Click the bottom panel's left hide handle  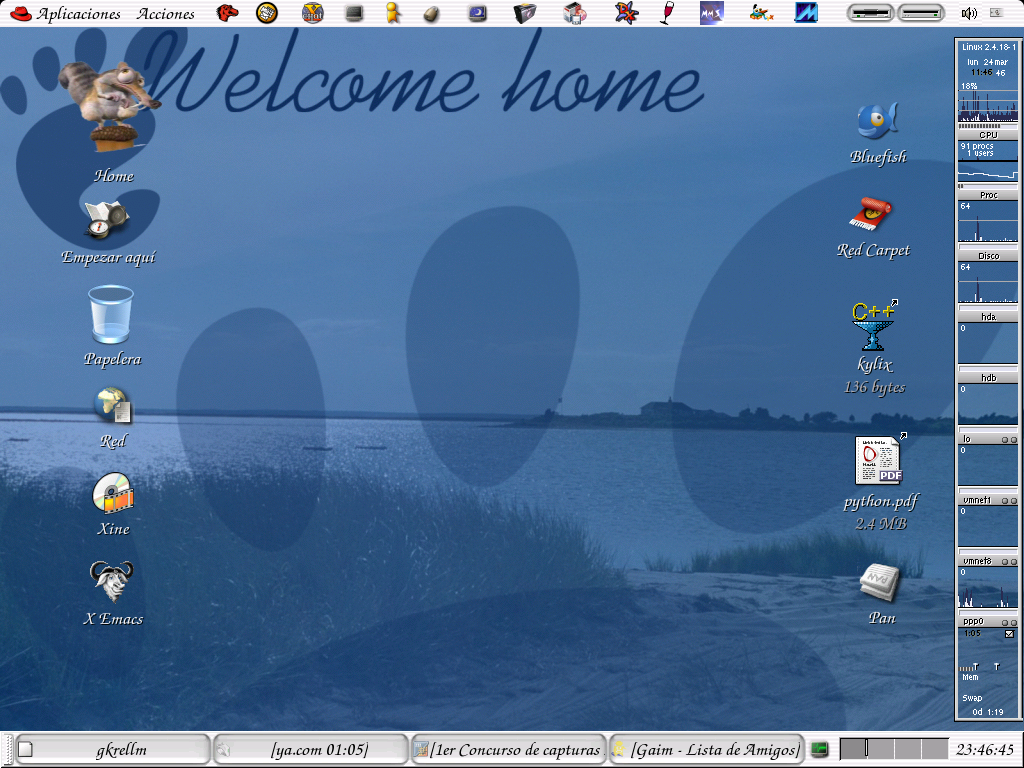click(8, 750)
